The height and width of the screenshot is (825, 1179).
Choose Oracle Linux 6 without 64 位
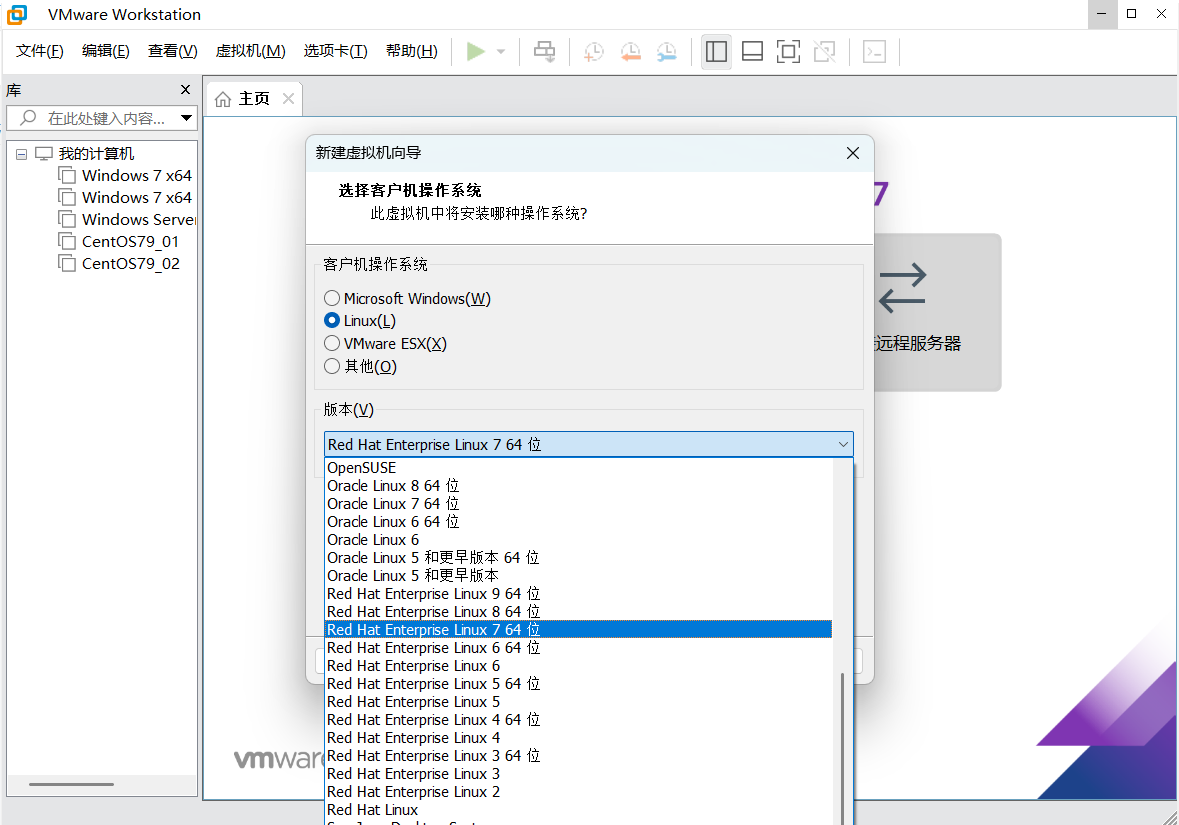pyautogui.click(x=578, y=540)
